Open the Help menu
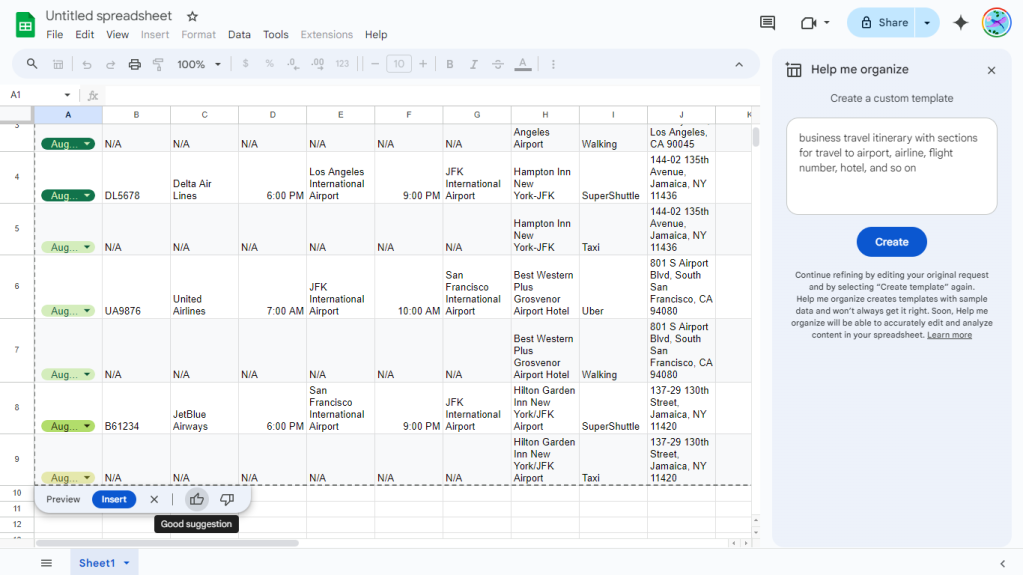 376,35
